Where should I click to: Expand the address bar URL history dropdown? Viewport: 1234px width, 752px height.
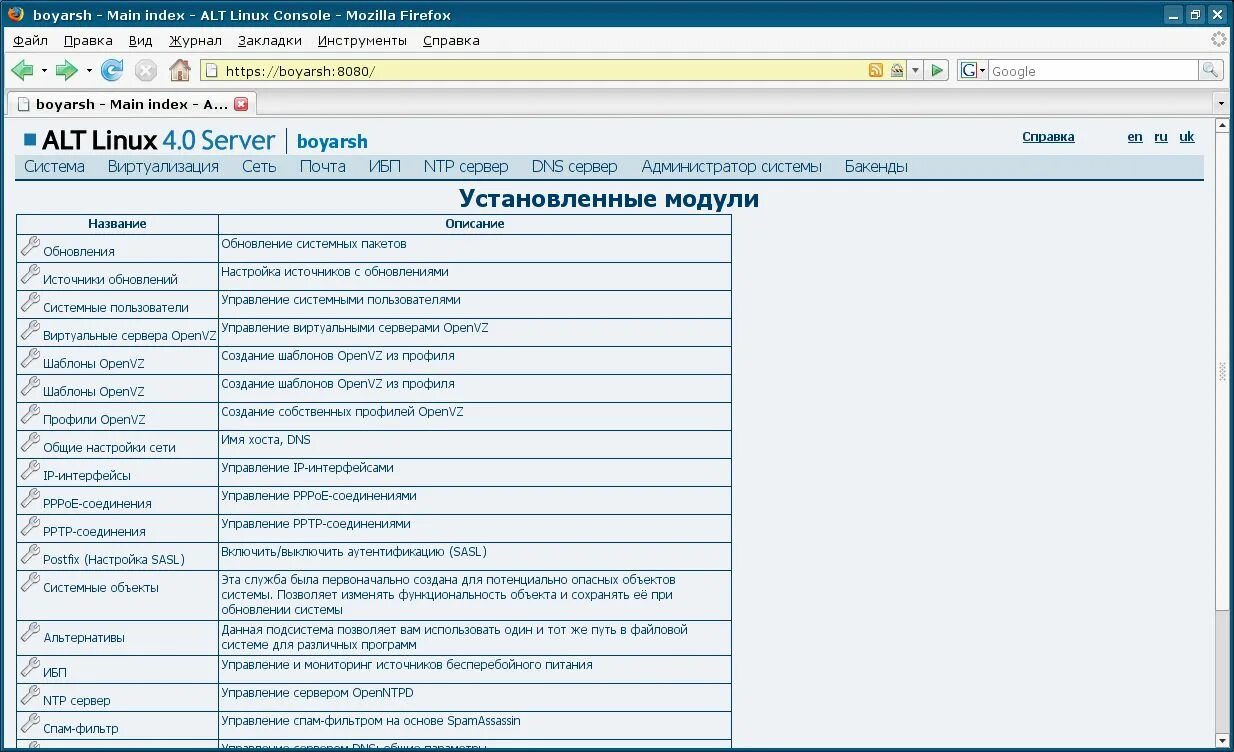click(x=915, y=70)
